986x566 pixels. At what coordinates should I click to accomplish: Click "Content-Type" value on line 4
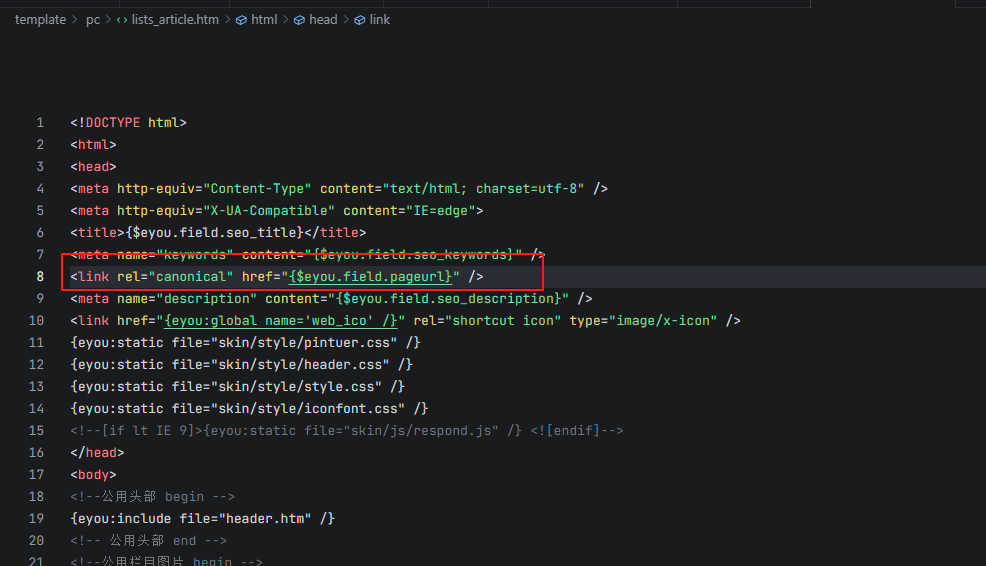pos(257,189)
